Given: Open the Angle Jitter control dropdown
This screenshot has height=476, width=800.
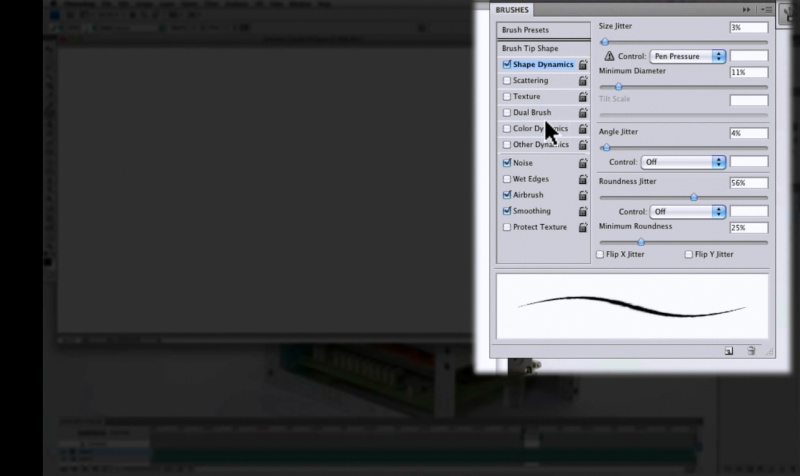Looking at the screenshot, I should tap(683, 162).
